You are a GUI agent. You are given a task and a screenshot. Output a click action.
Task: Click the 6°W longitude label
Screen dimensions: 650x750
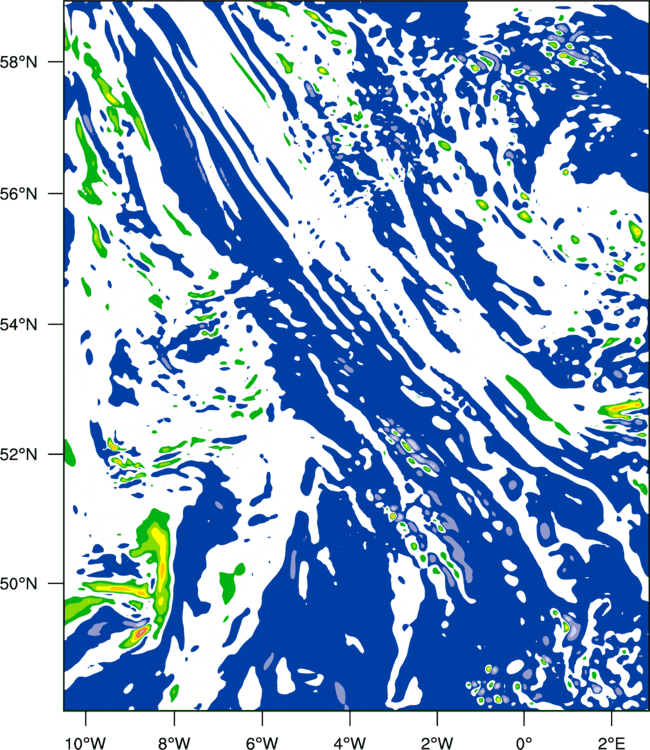[x=262, y=742]
